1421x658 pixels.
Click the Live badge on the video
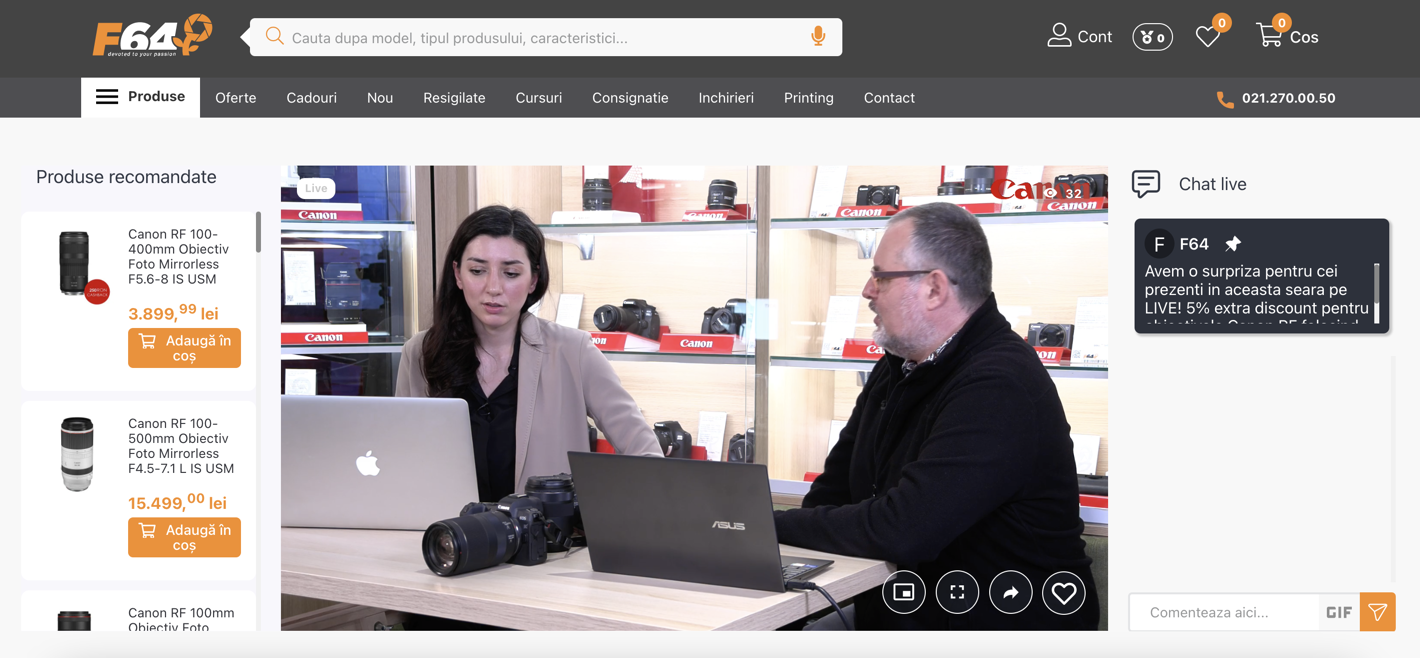point(316,188)
